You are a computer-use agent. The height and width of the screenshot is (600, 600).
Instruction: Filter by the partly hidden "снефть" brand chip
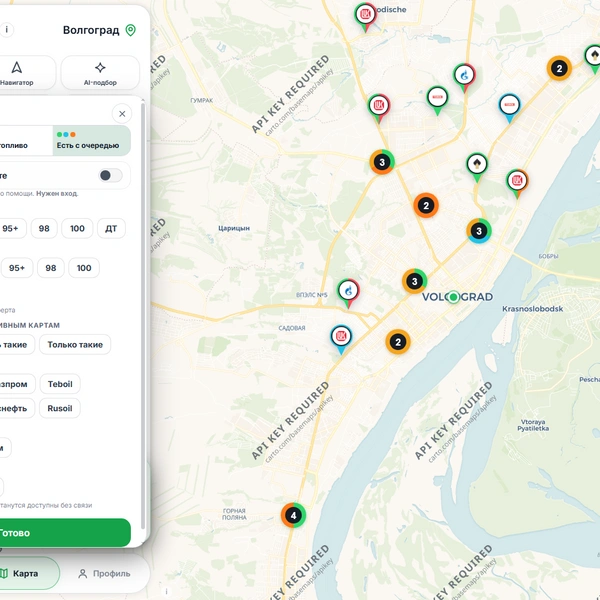(x=15, y=408)
